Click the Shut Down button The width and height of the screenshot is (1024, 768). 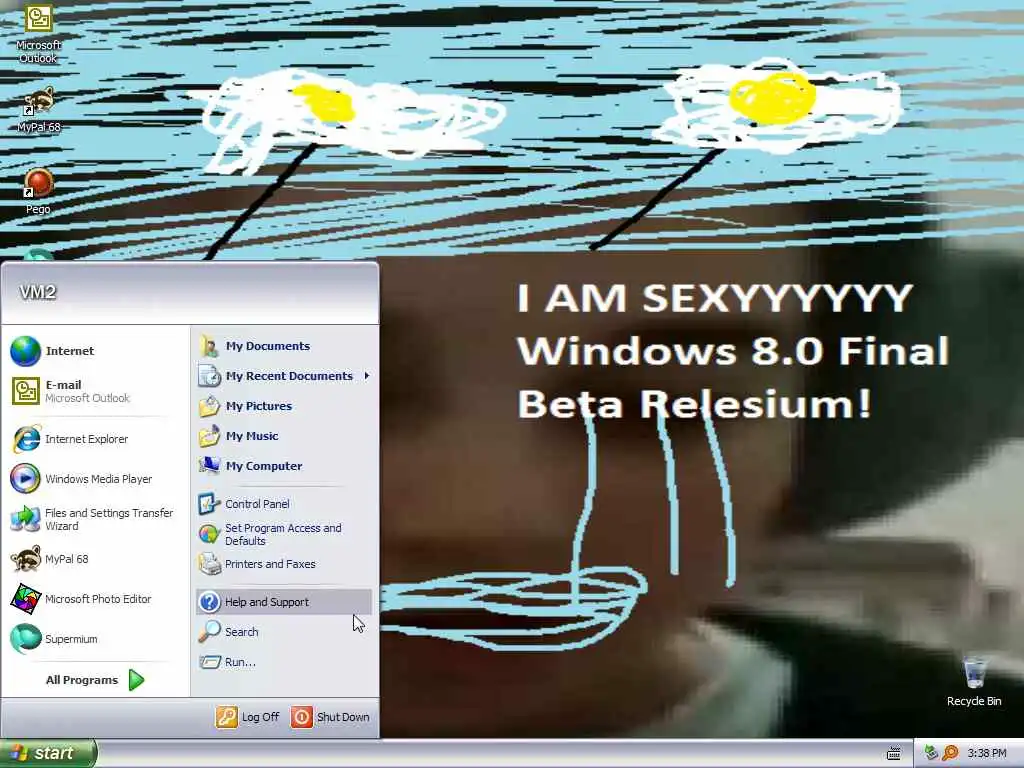(330, 717)
